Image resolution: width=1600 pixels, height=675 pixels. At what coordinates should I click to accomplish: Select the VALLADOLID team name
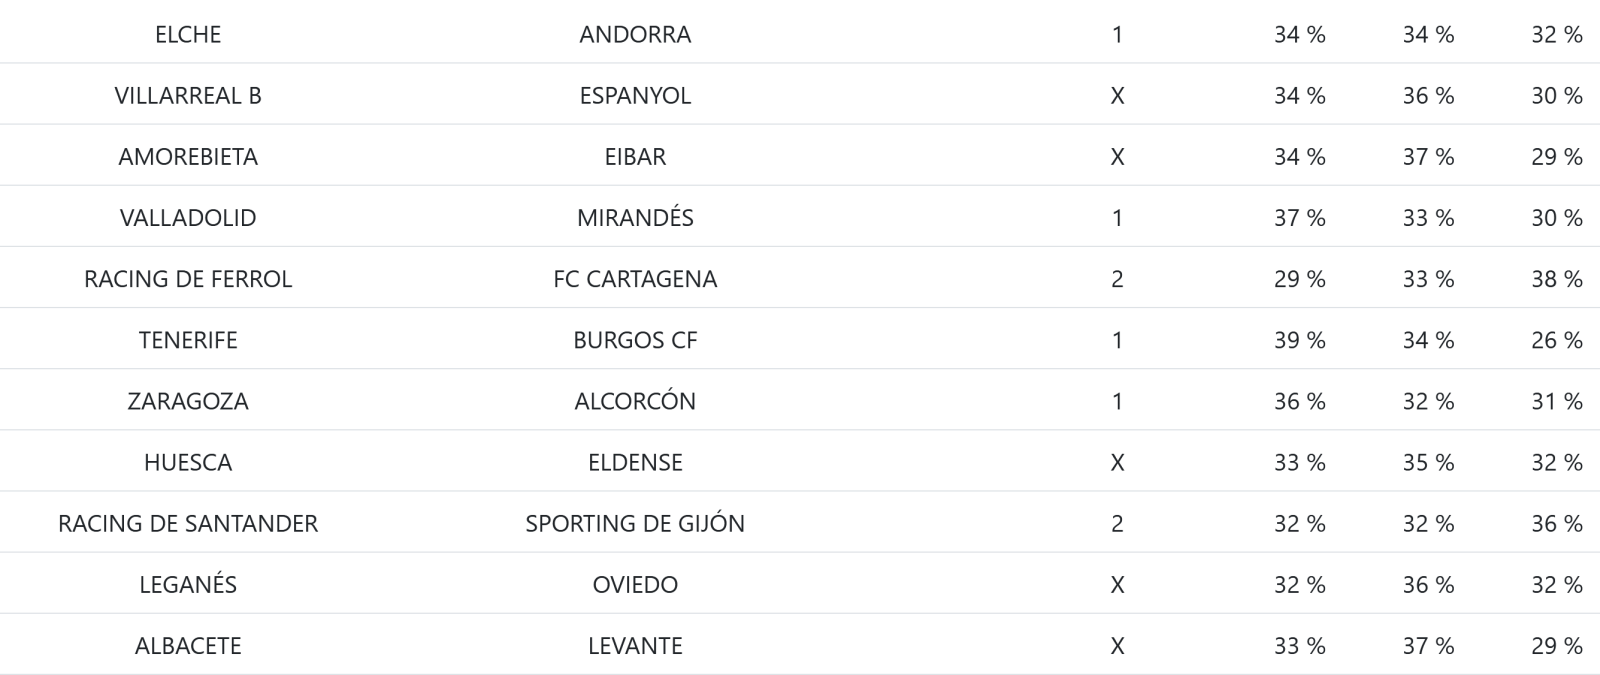(188, 217)
